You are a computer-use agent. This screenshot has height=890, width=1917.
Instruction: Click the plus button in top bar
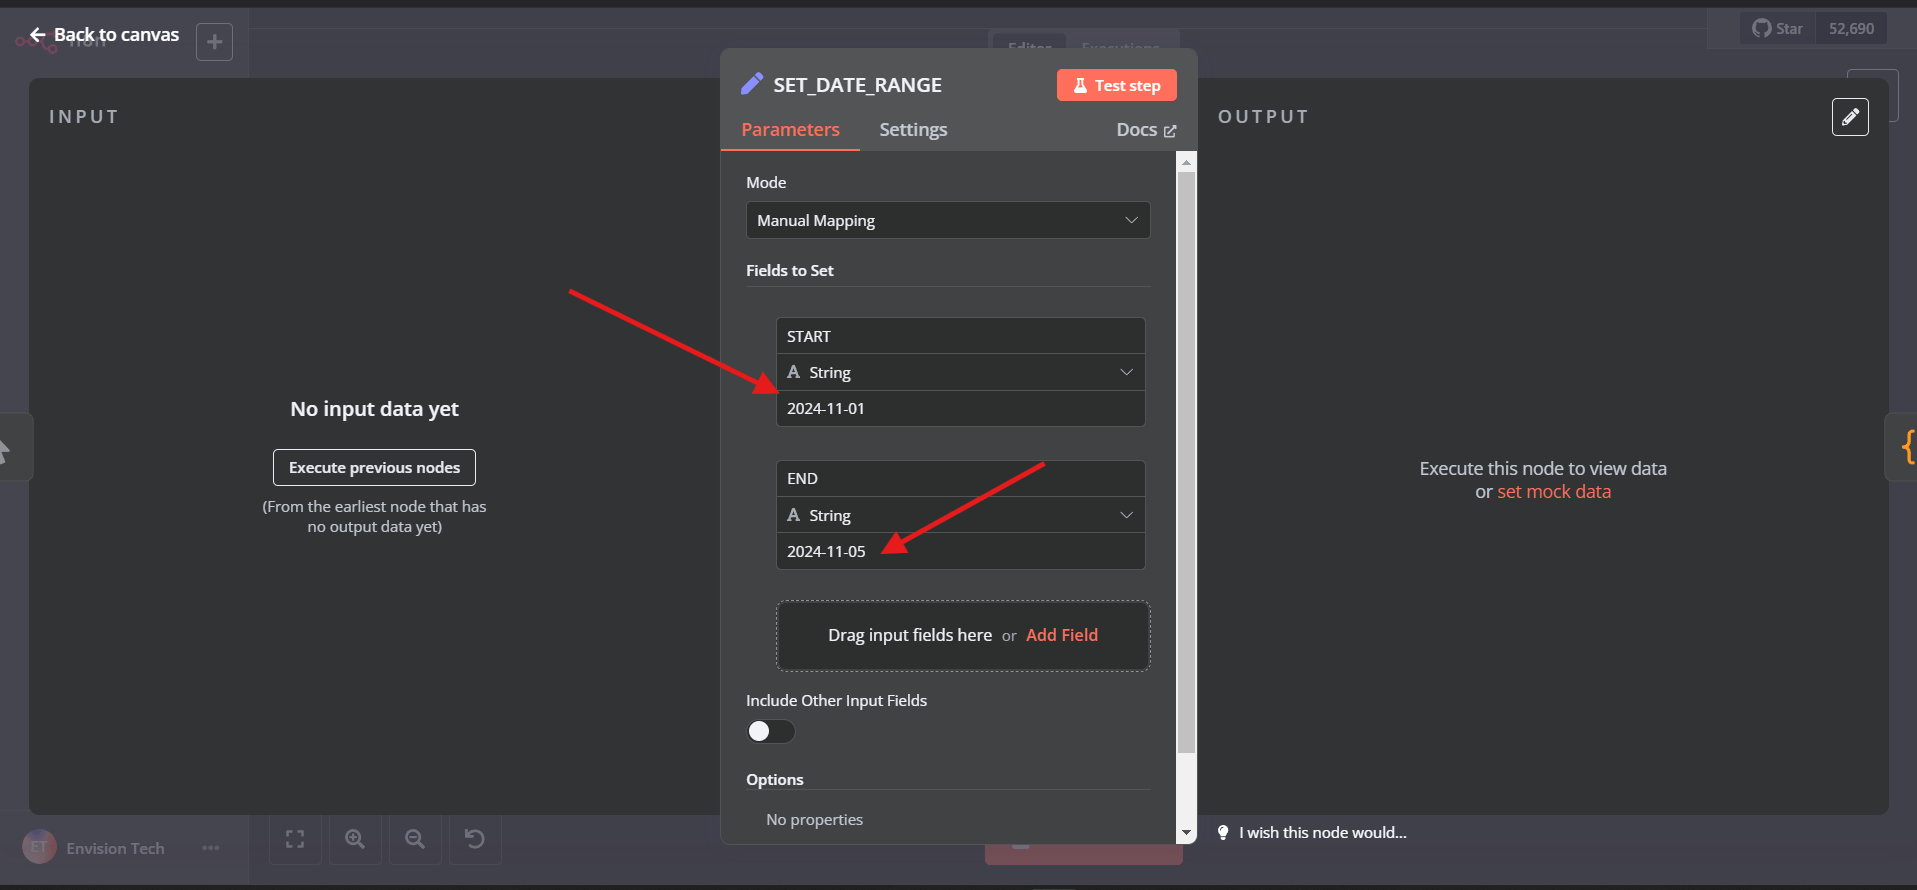pos(214,42)
